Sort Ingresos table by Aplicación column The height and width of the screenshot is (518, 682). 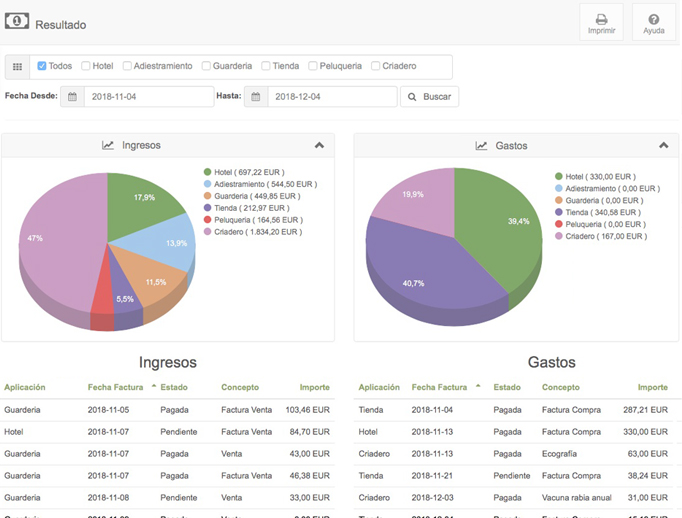[x=25, y=387]
